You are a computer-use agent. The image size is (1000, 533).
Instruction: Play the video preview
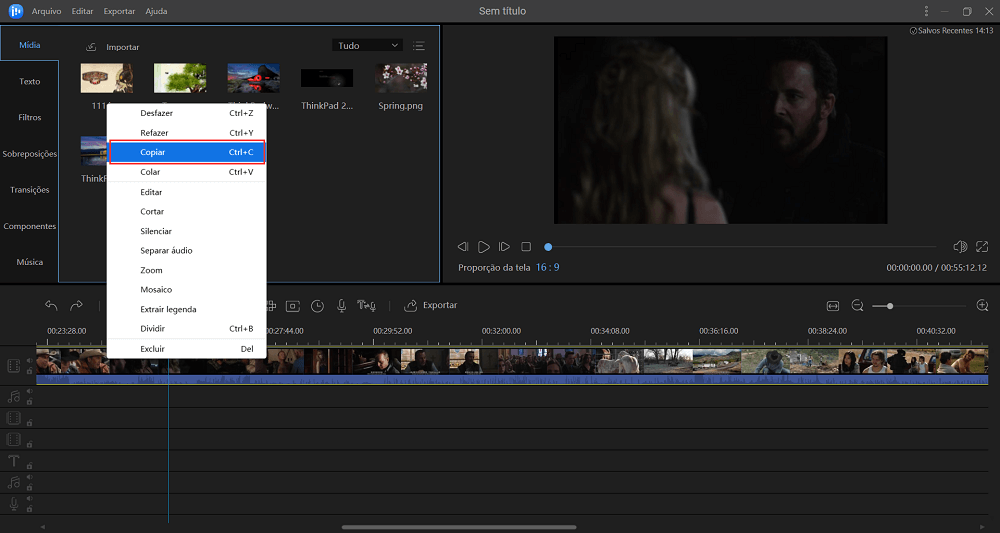tap(484, 246)
